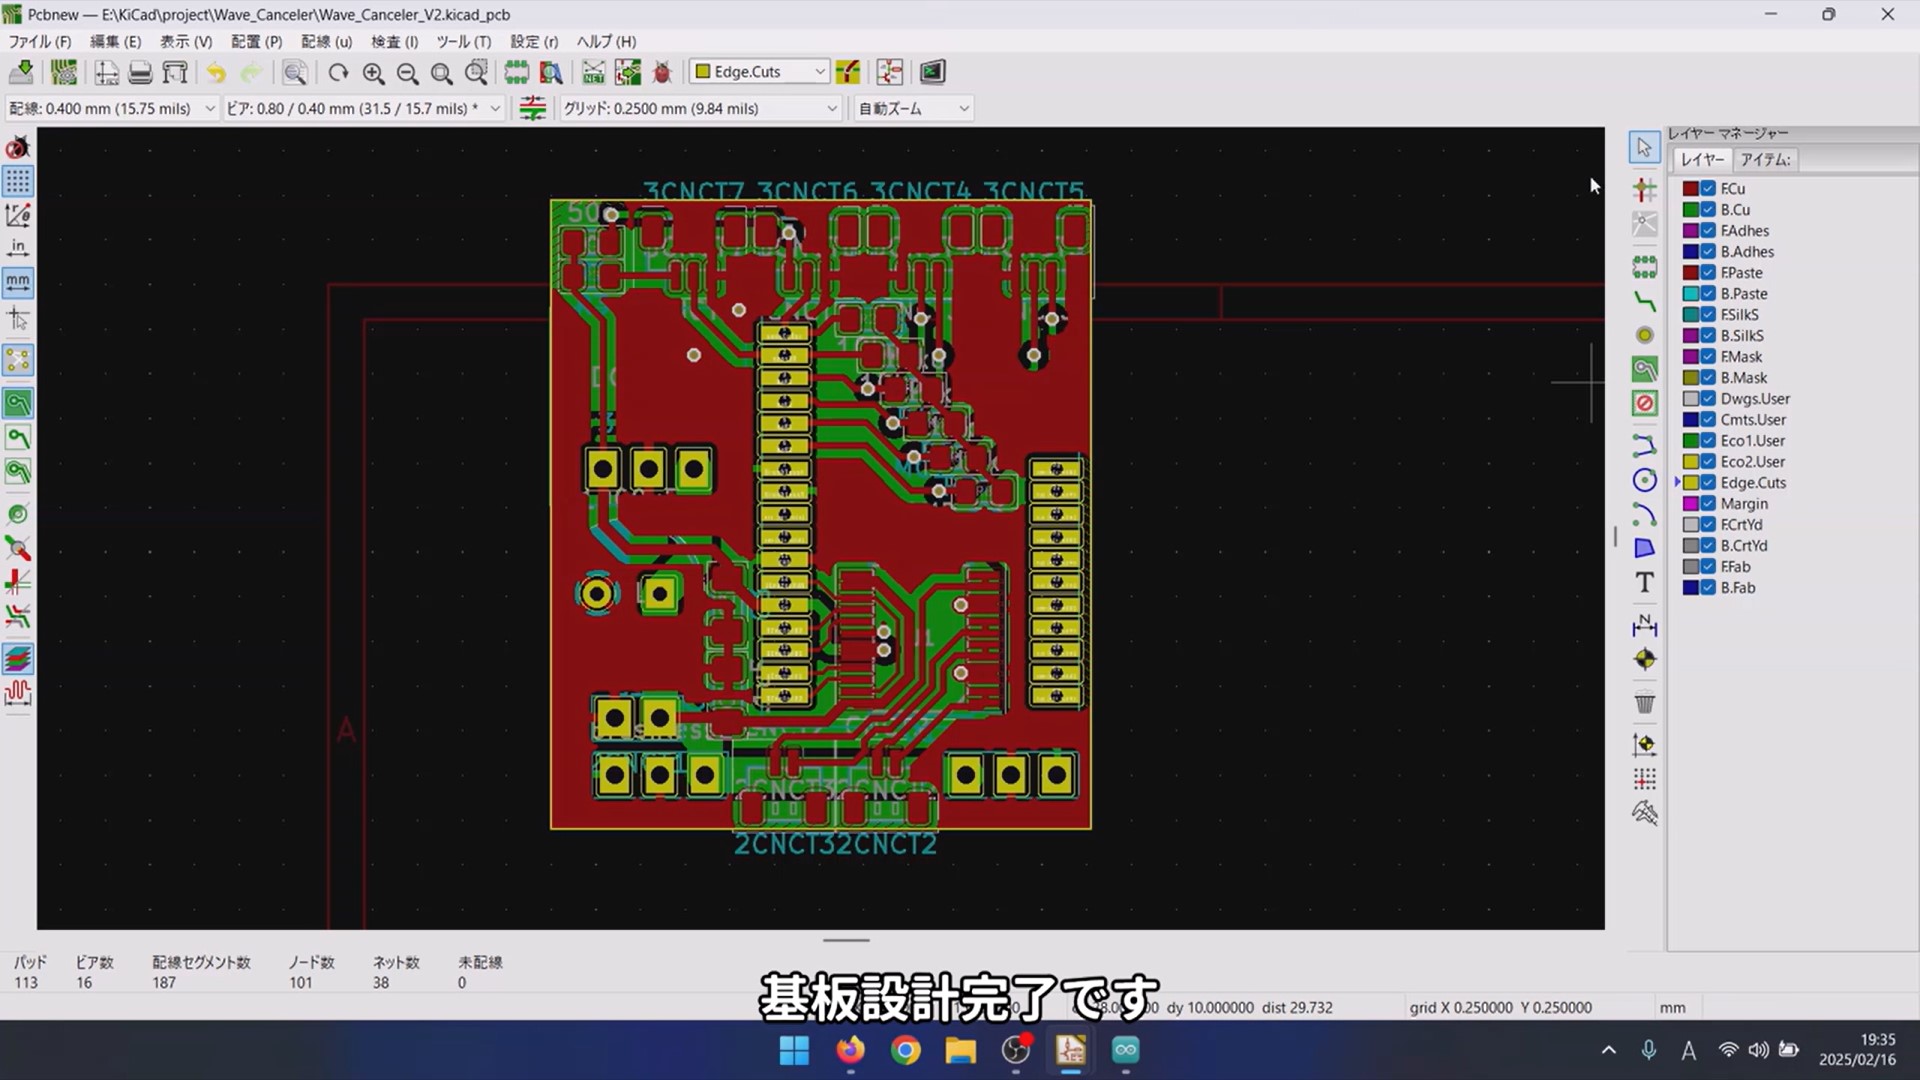Click the Print board icon
The width and height of the screenshot is (1920, 1080).
tap(140, 72)
